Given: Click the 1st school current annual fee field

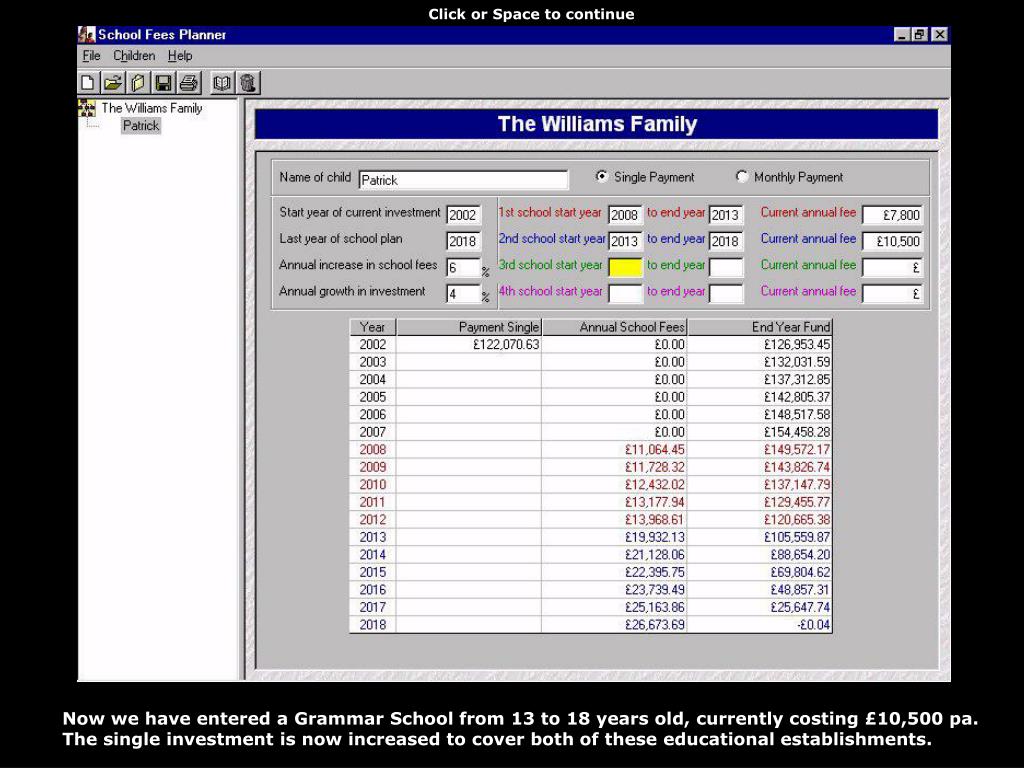Looking at the screenshot, I should click(892, 215).
